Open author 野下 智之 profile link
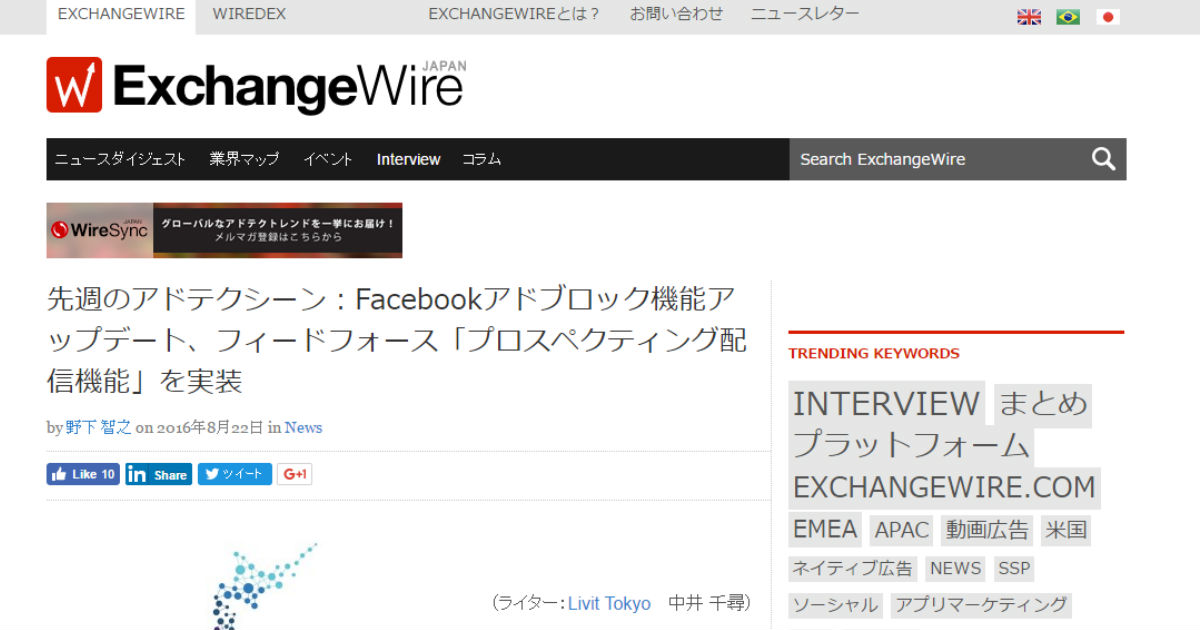Viewport: 1200px width, 630px height. [x=98, y=427]
